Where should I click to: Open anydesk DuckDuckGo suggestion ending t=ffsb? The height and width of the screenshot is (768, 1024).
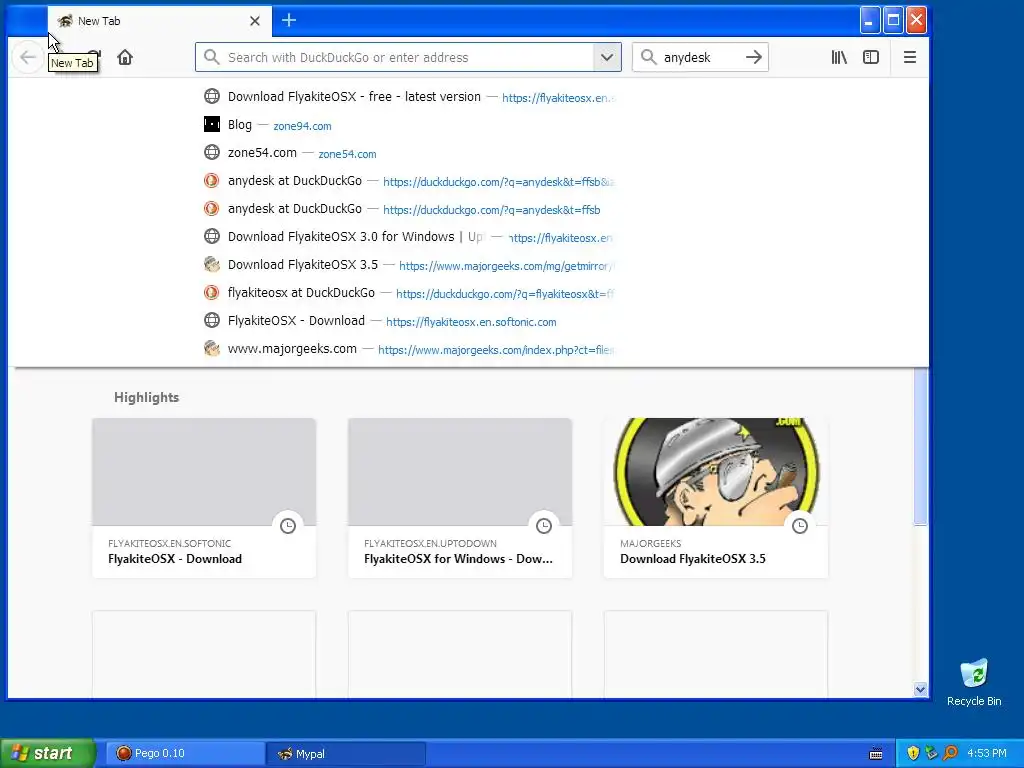pyautogui.click(x=409, y=209)
